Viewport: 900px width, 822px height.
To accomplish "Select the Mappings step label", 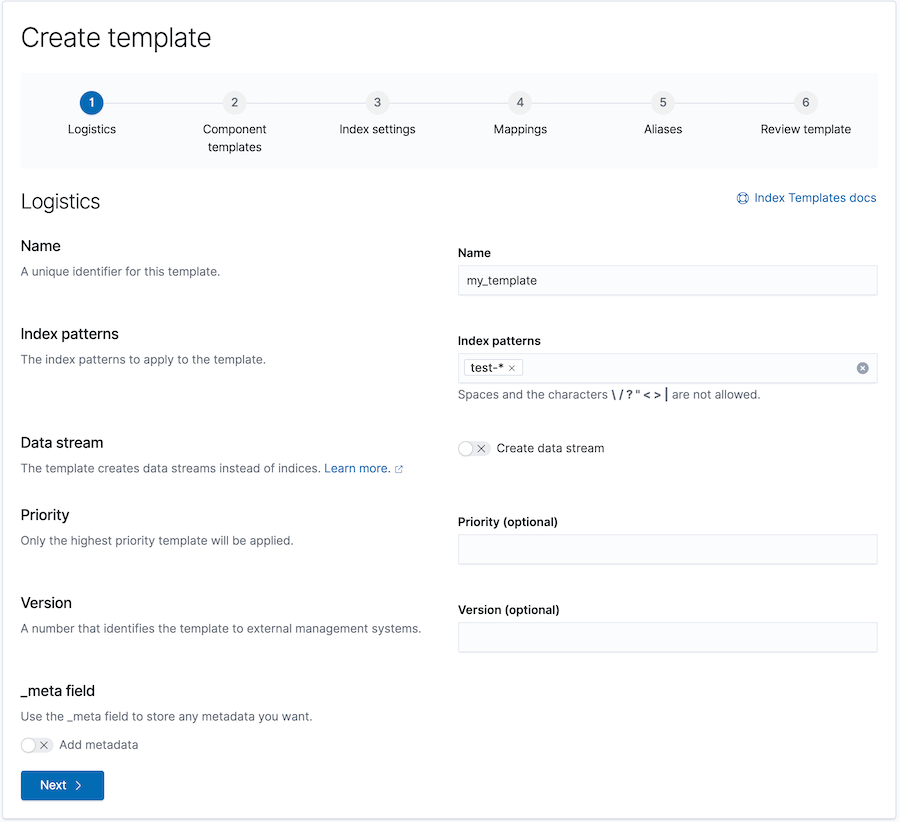I will pyautogui.click(x=519, y=129).
